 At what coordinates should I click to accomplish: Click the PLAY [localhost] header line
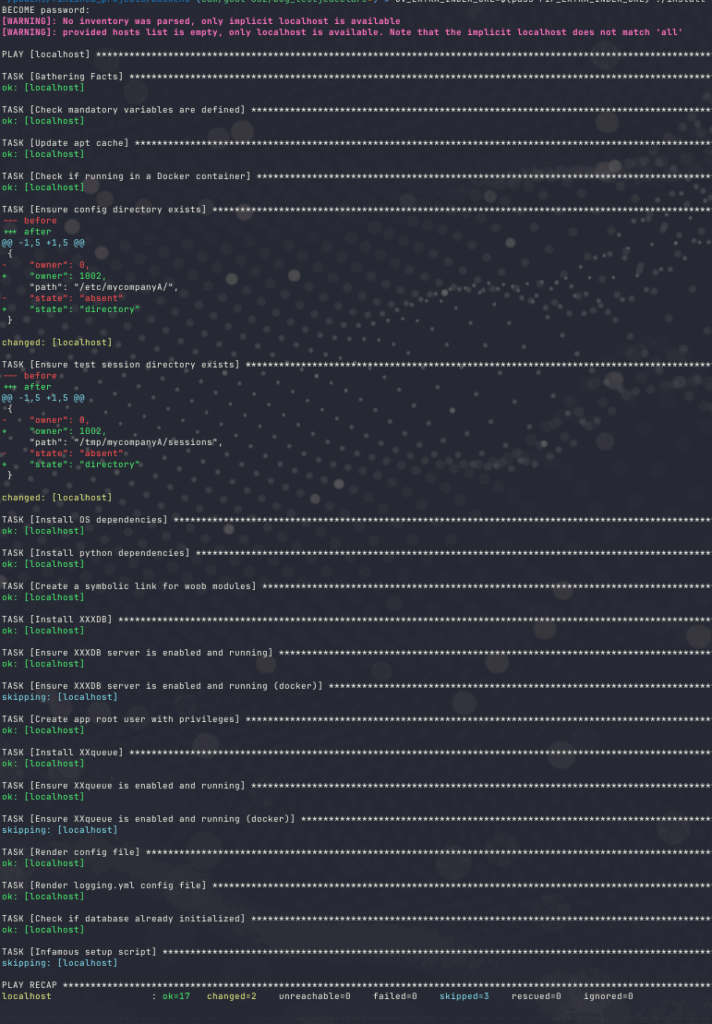[x=46, y=54]
